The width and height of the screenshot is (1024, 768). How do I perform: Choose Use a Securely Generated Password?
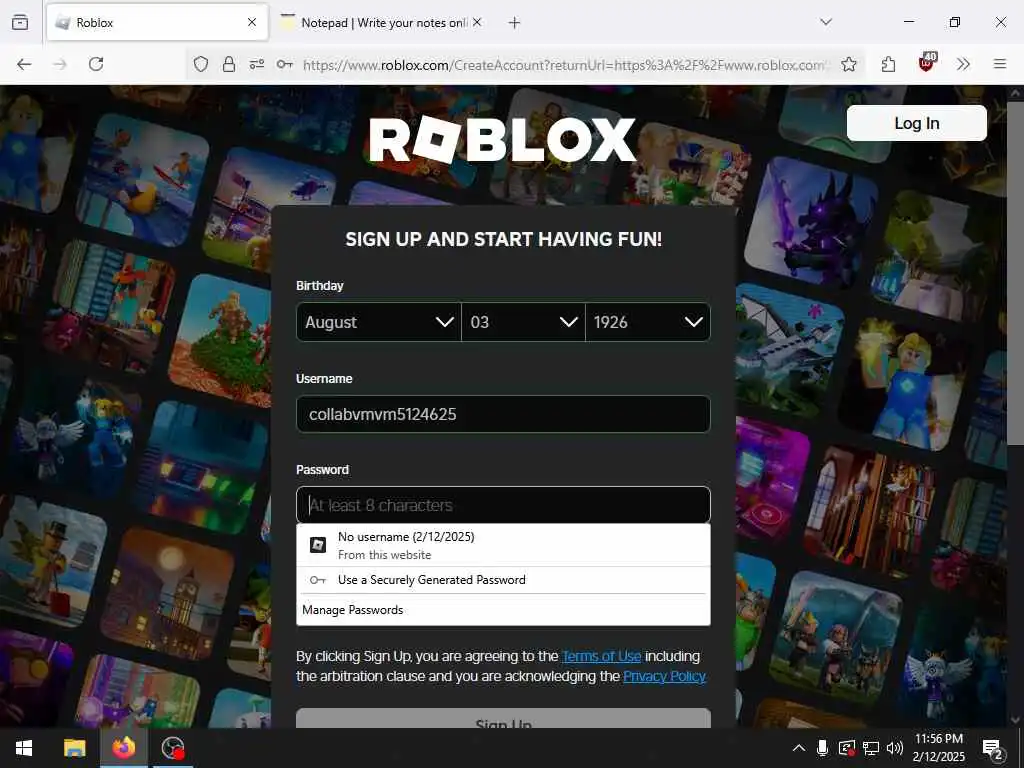503,580
